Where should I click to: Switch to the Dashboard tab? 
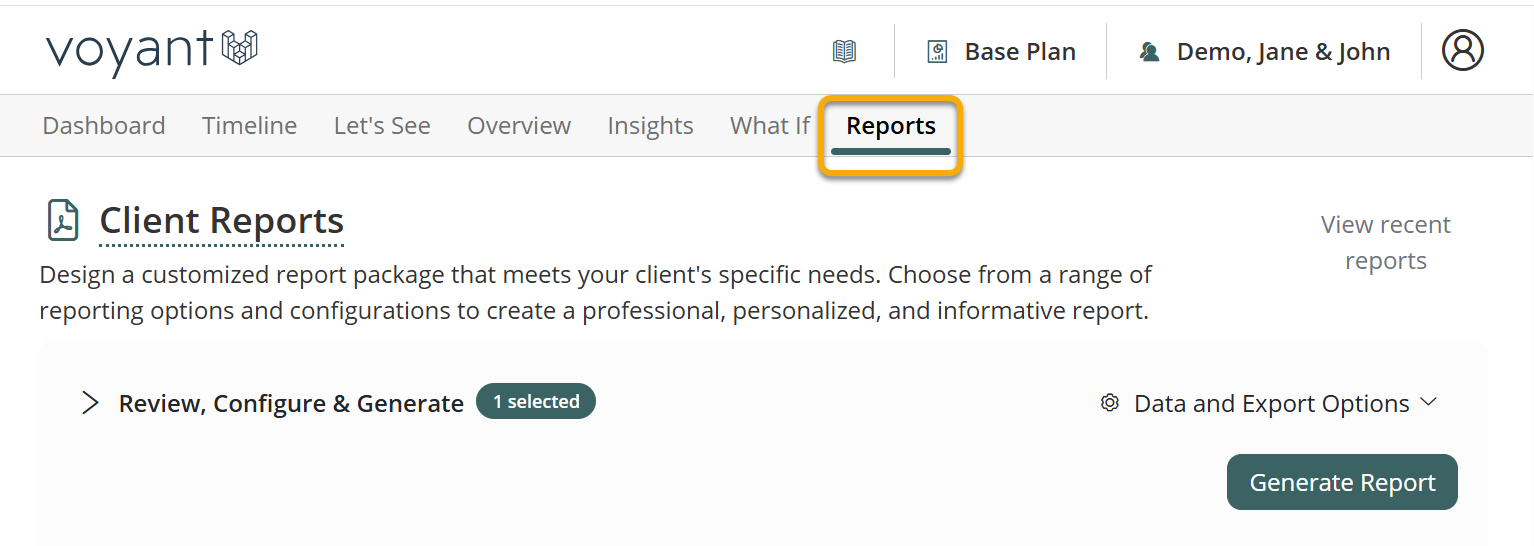104,126
